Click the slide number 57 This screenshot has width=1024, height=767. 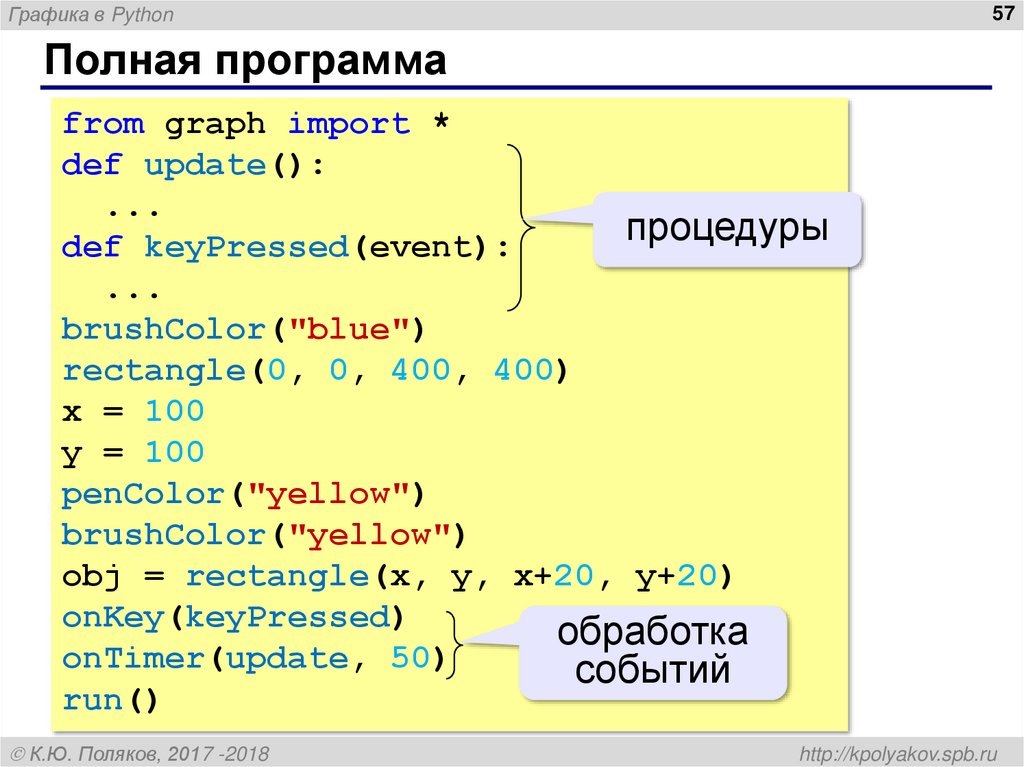tap(1002, 13)
